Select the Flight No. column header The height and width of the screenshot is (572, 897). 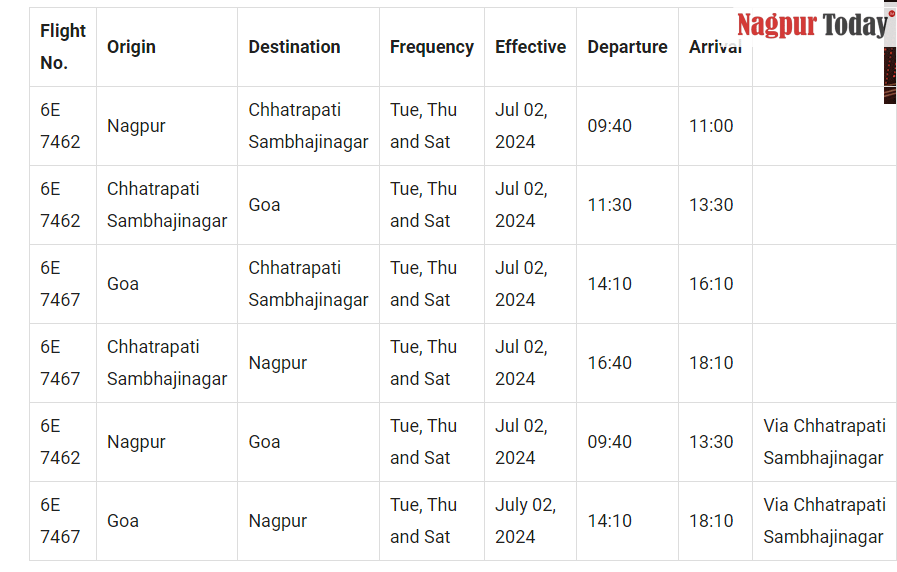coord(63,47)
